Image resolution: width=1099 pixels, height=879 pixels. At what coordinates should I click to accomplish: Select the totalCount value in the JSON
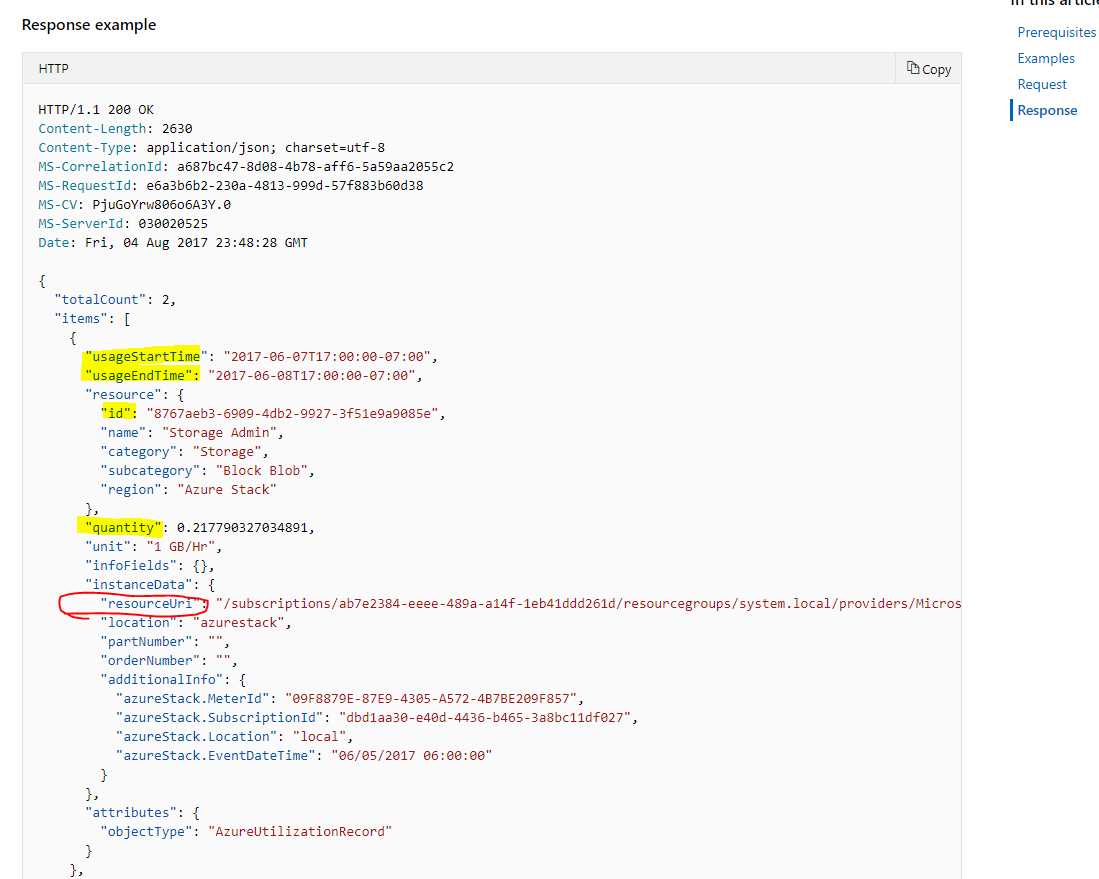[x=164, y=299]
